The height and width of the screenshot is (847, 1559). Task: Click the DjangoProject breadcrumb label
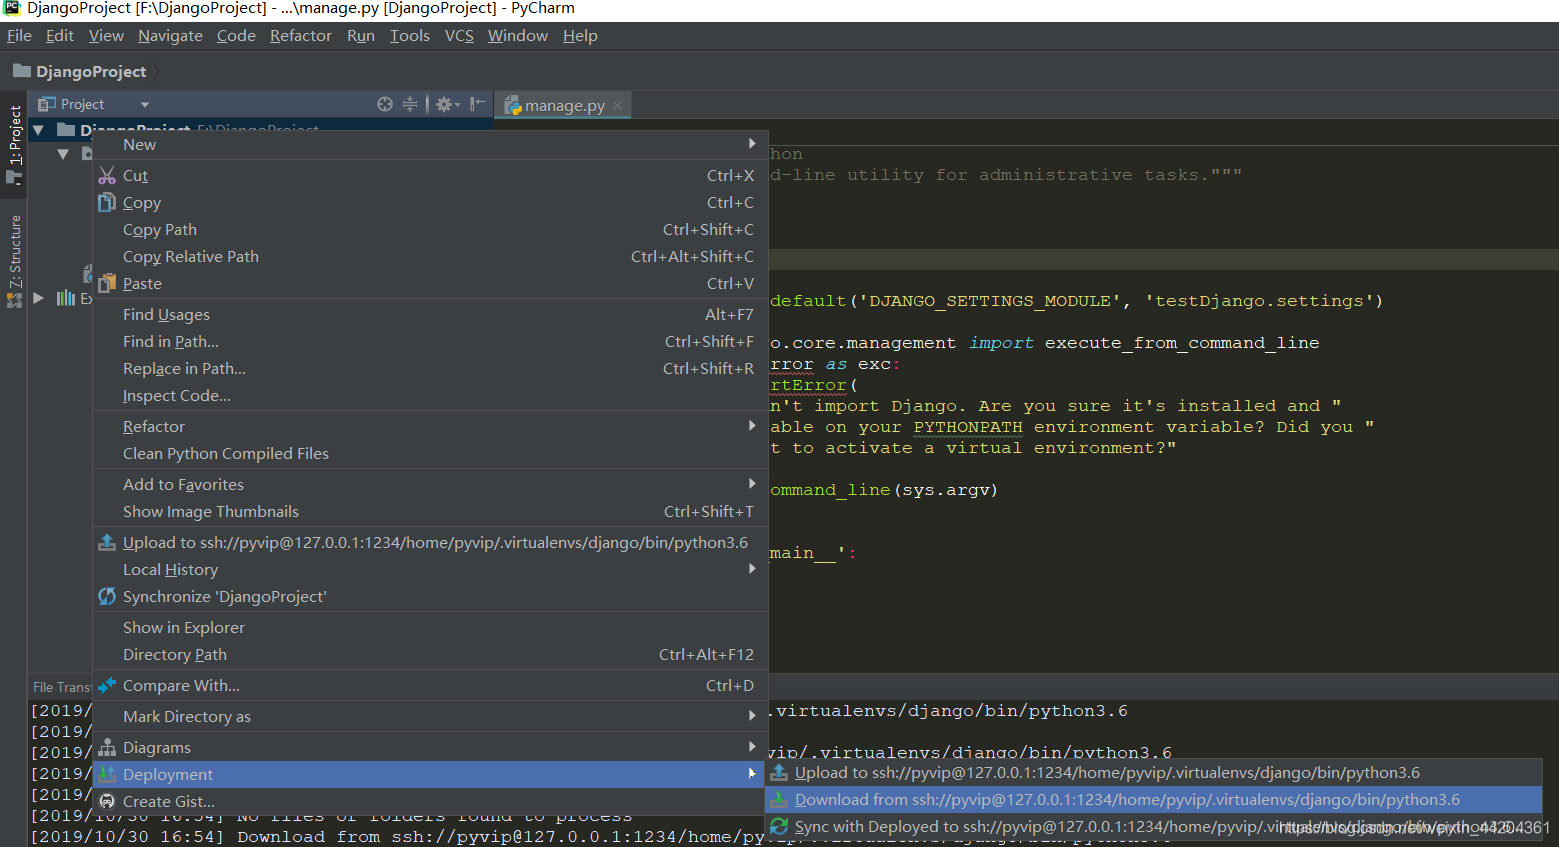tap(91, 72)
